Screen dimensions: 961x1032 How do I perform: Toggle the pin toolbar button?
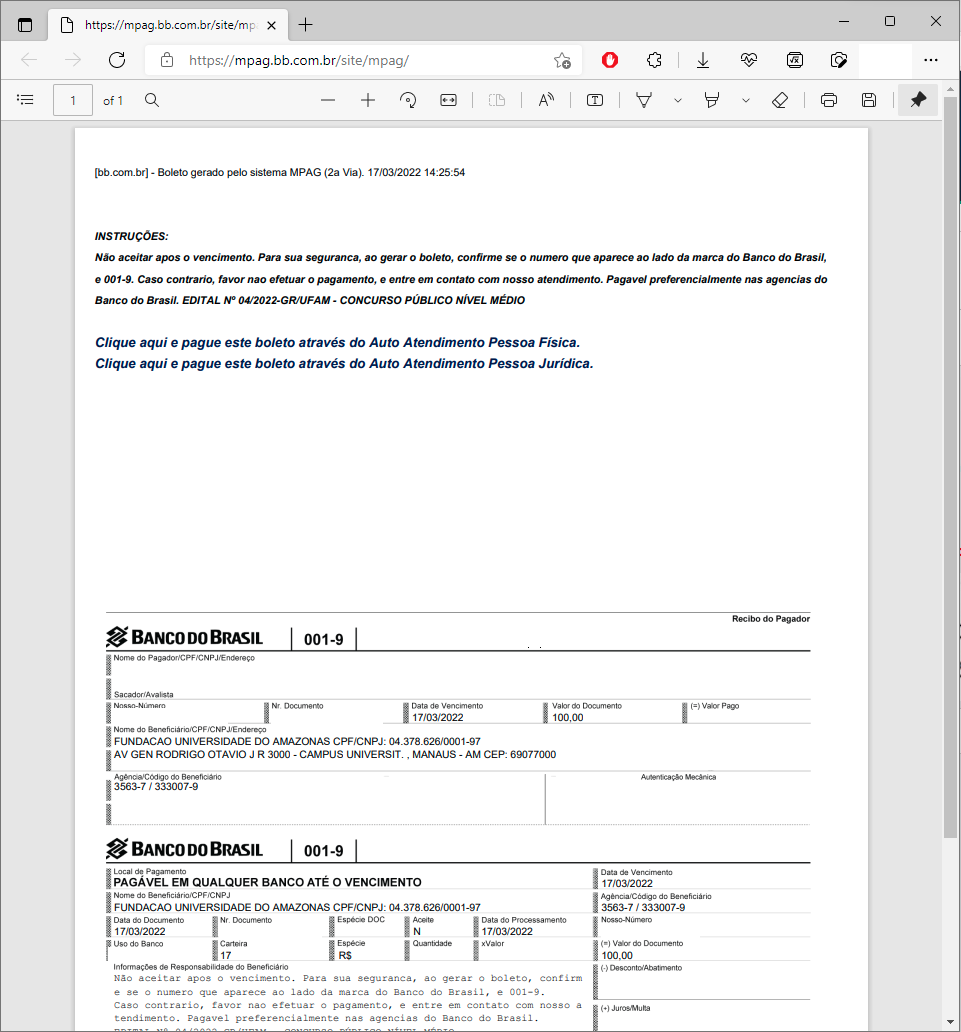[918, 100]
